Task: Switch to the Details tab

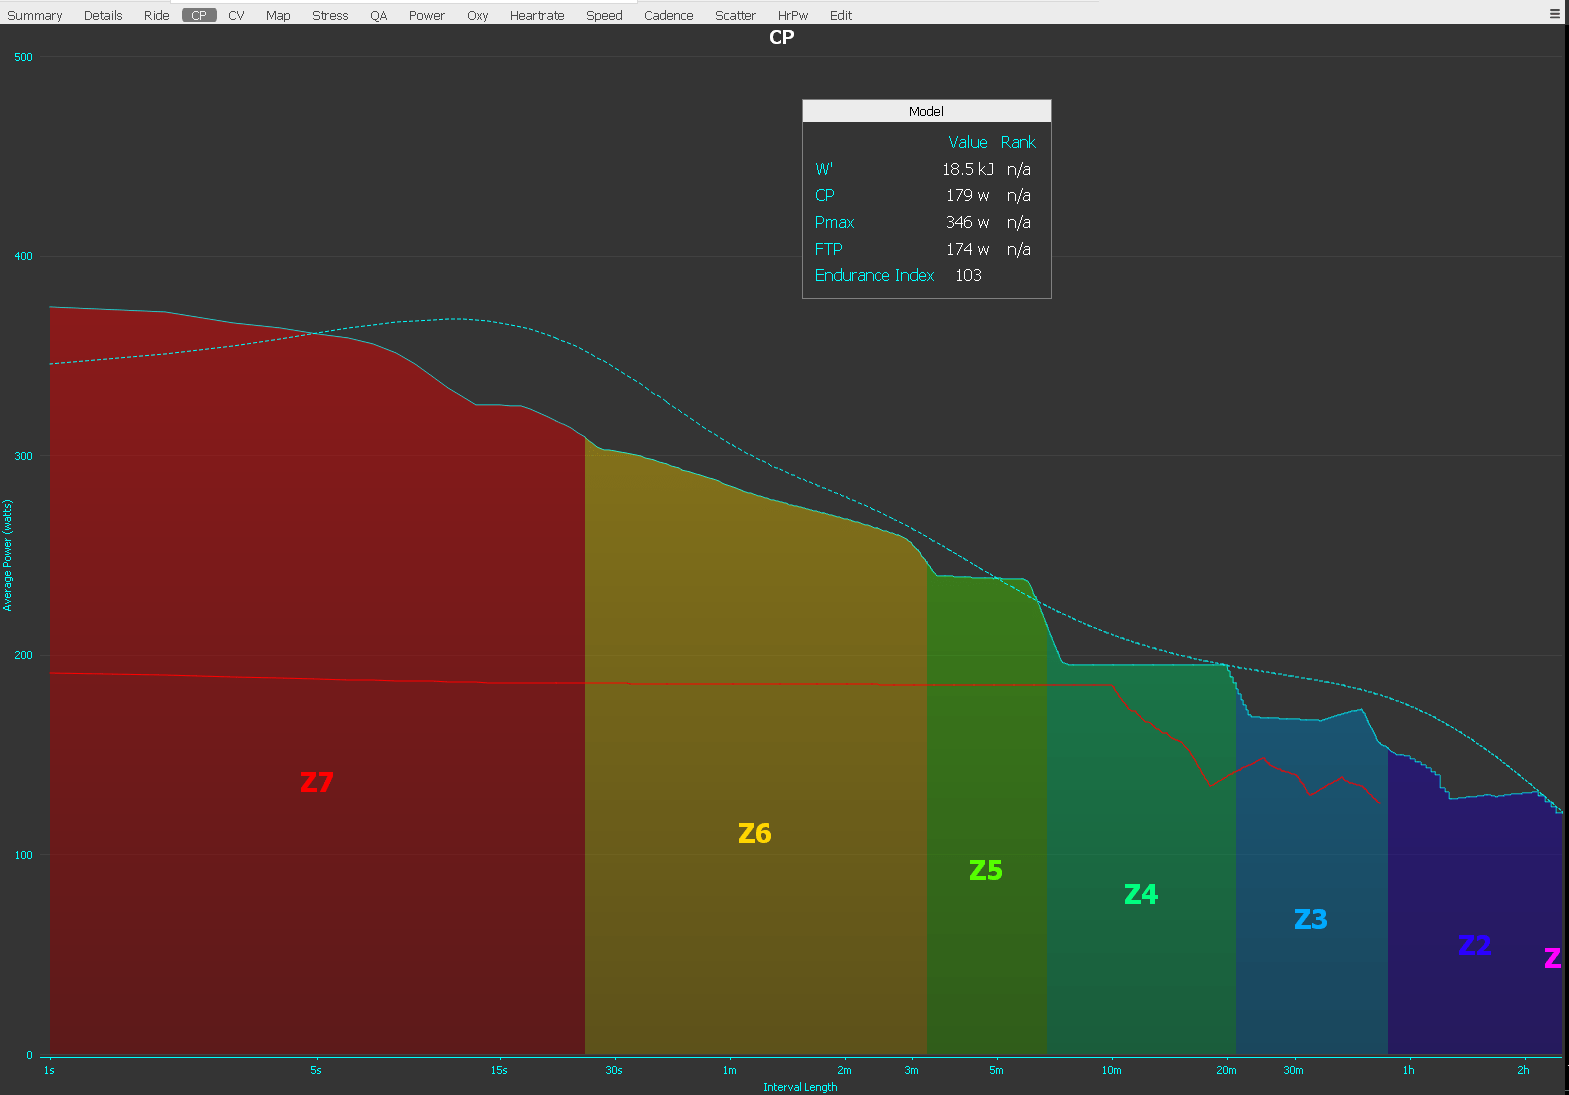Action: pos(103,15)
